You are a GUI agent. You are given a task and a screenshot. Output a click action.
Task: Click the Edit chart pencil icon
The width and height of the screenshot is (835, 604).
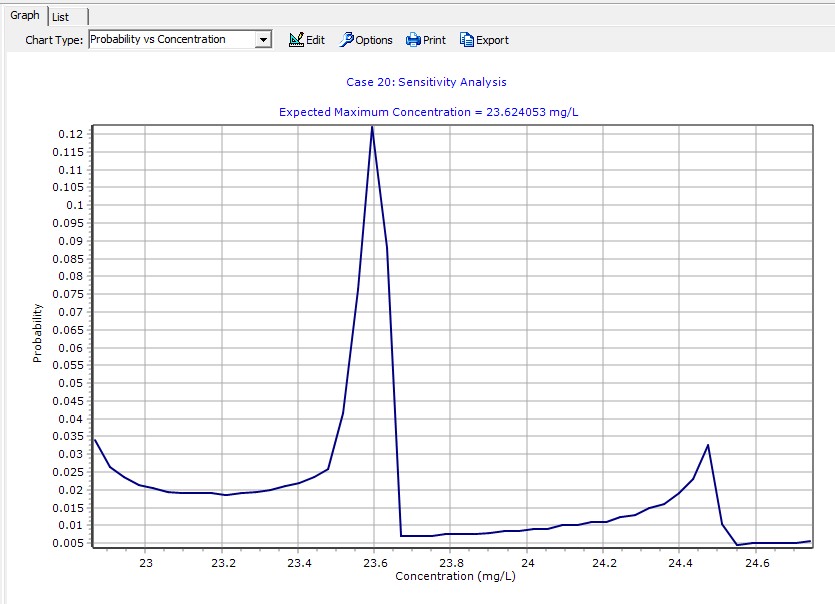coord(296,40)
